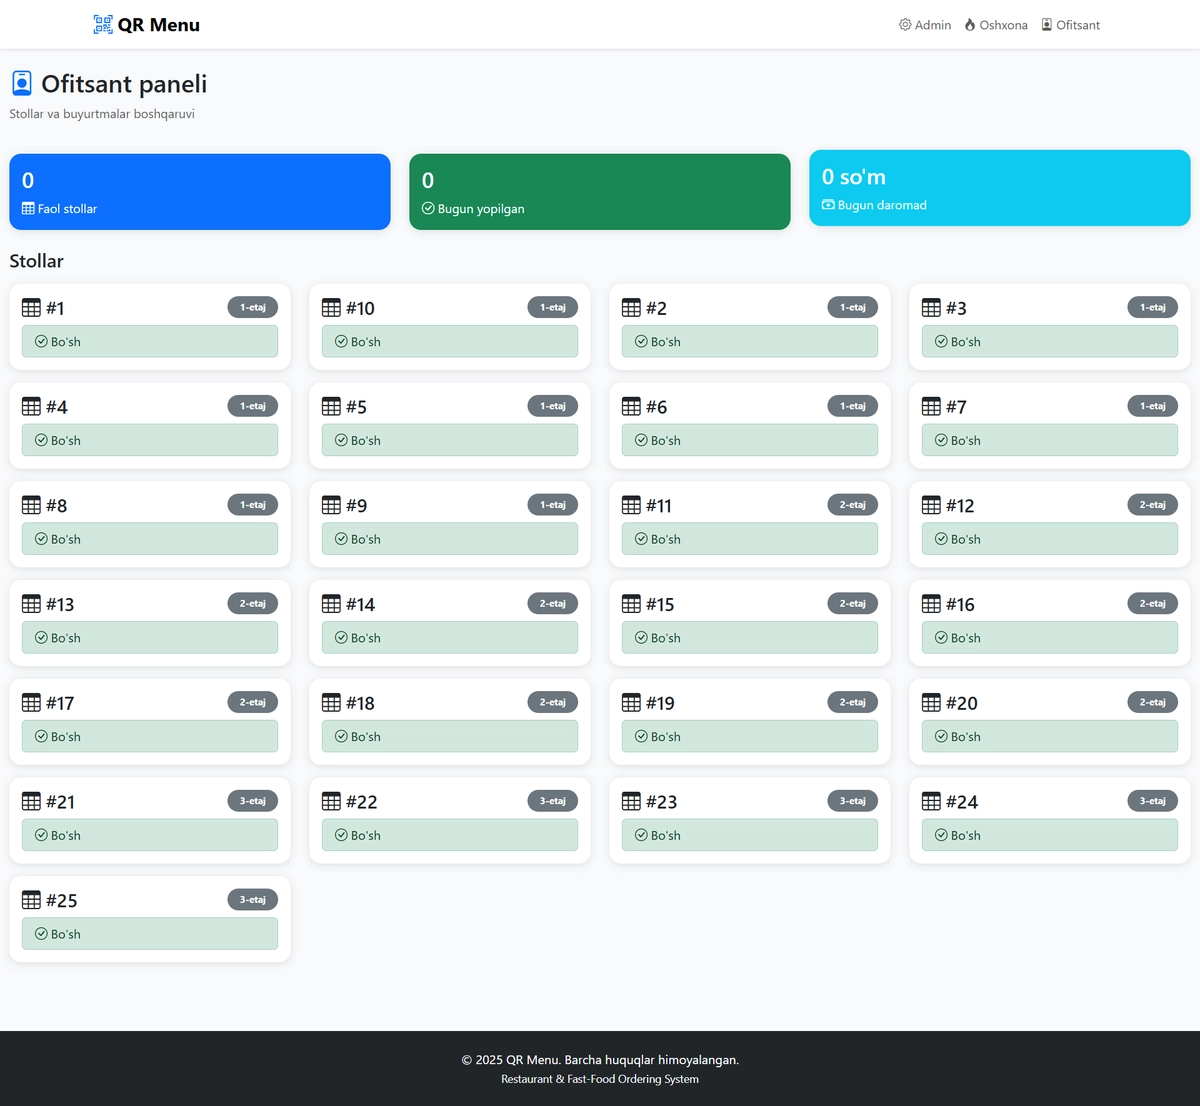The width and height of the screenshot is (1200, 1106).
Task: Select Bo'sh status bar of table #9
Action: pos(450,539)
